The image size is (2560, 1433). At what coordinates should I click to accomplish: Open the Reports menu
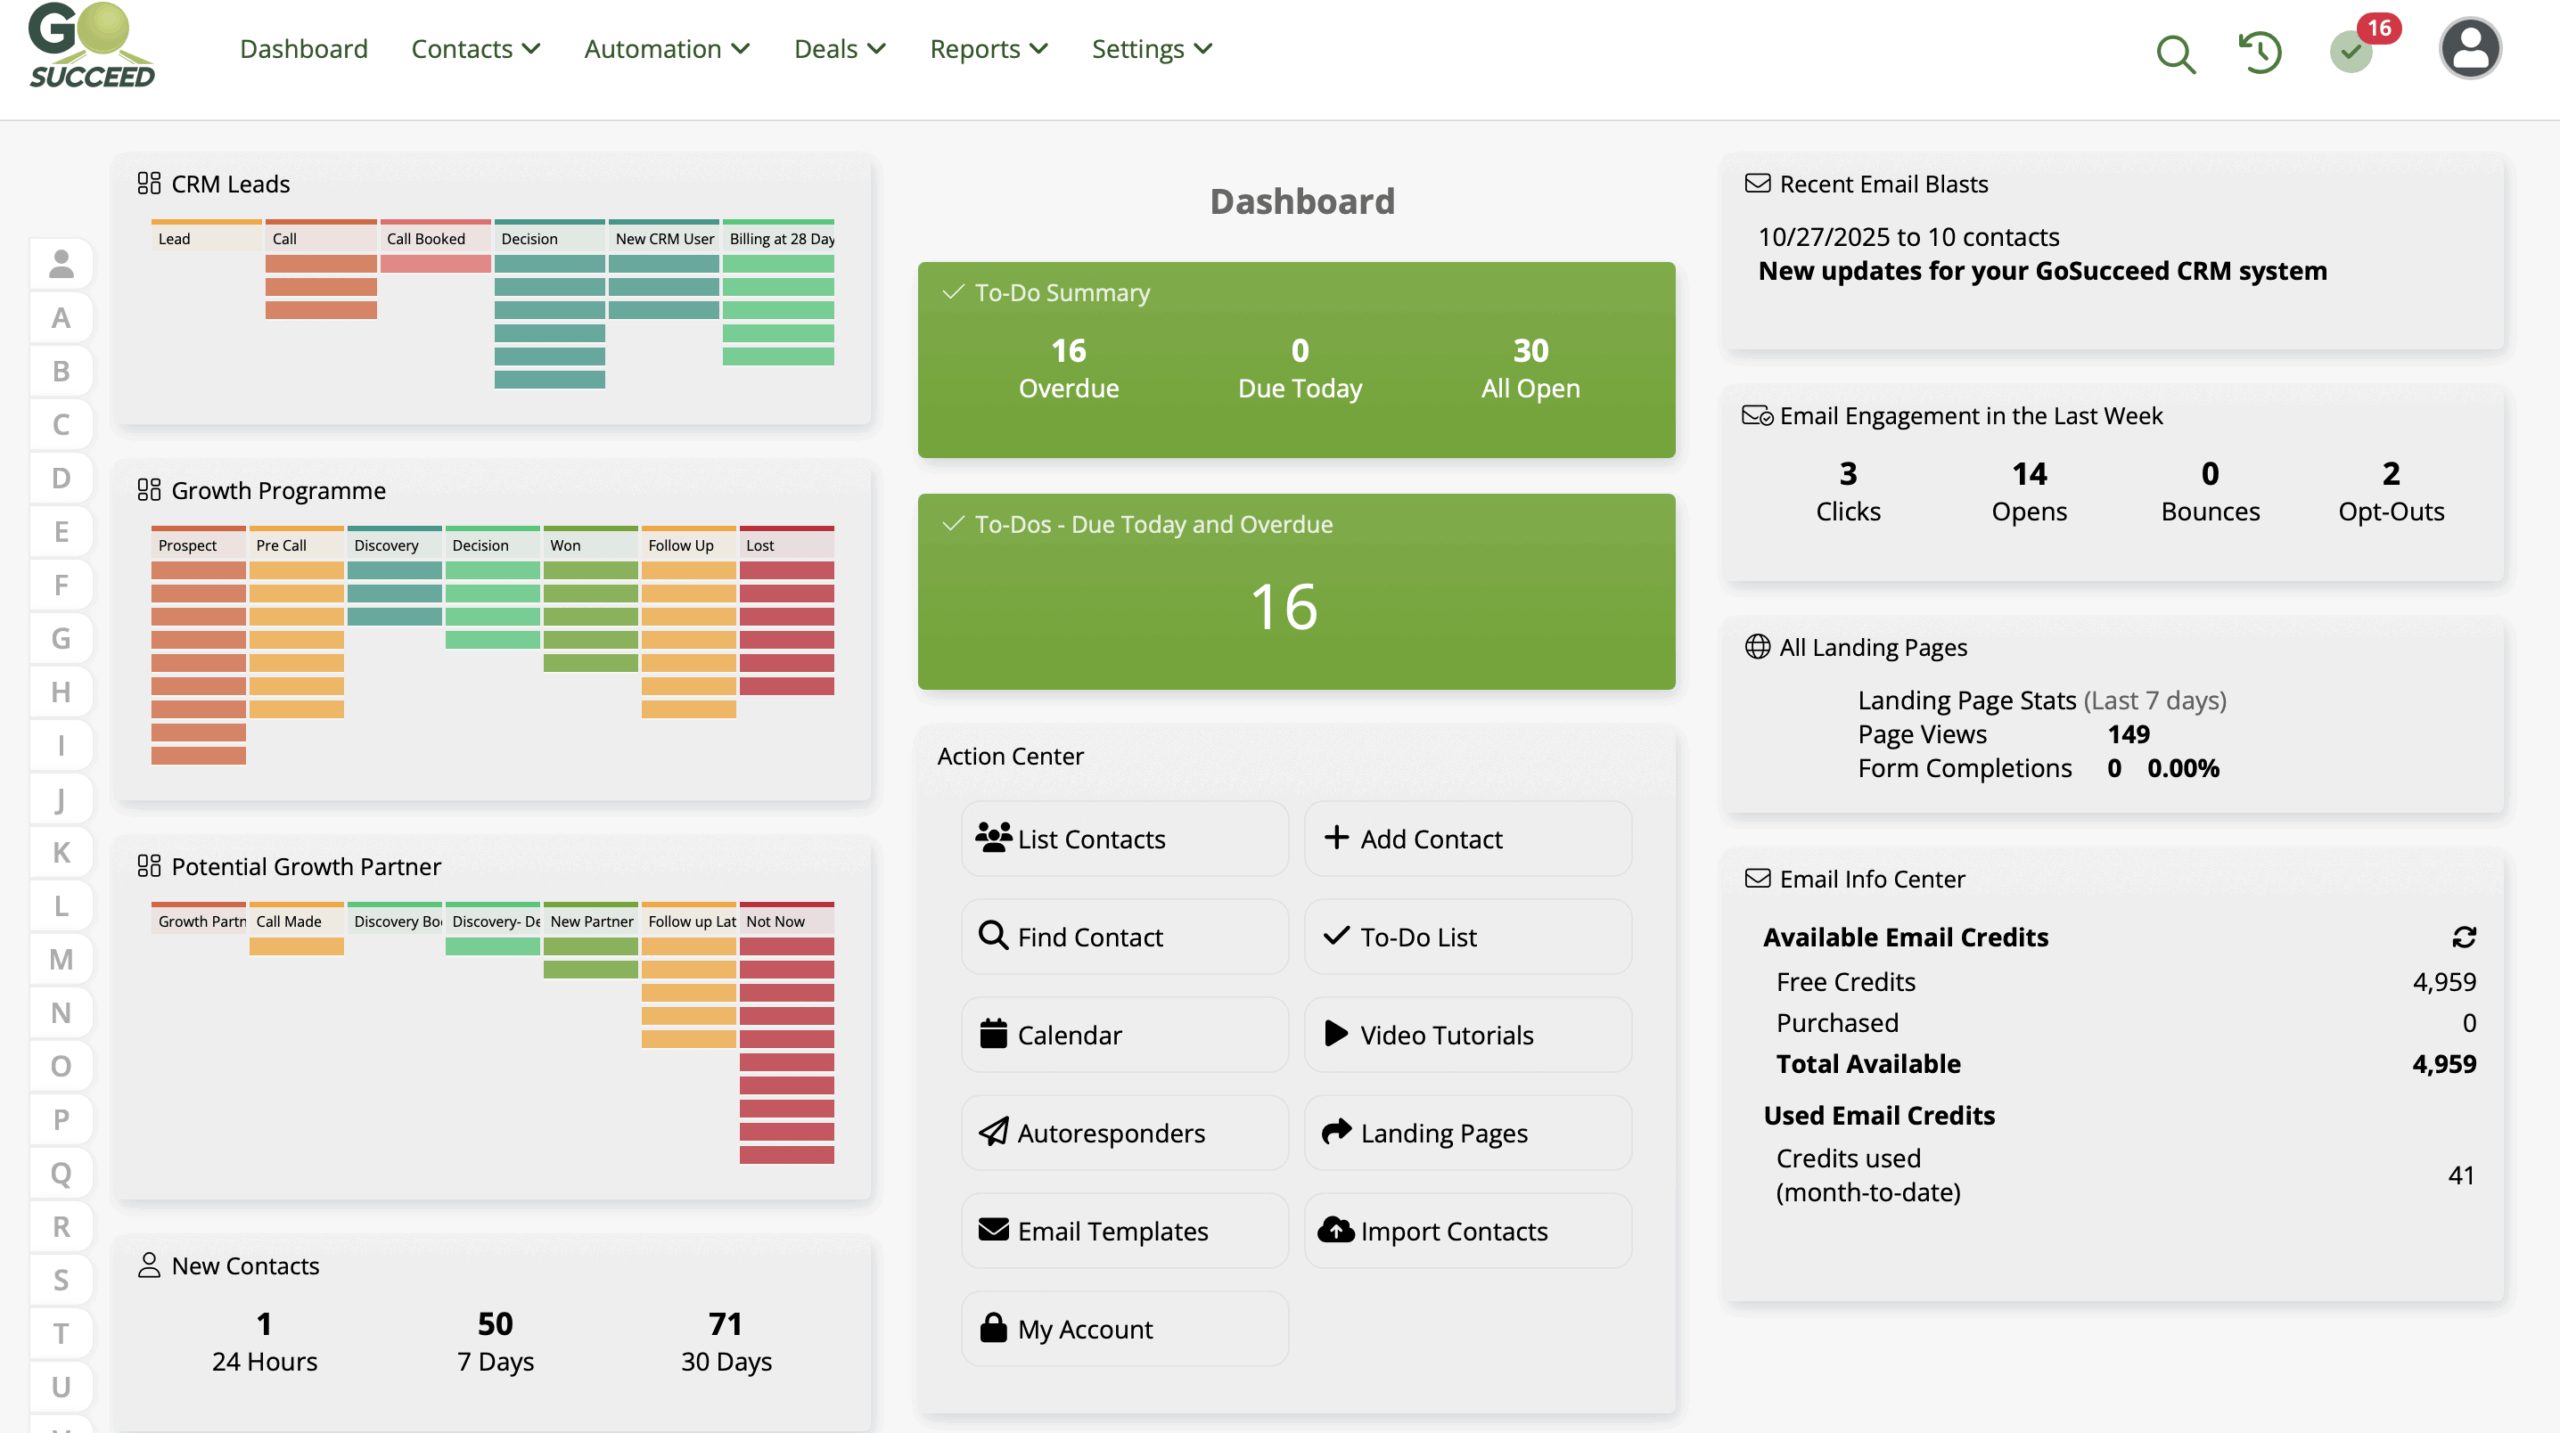[x=988, y=49]
